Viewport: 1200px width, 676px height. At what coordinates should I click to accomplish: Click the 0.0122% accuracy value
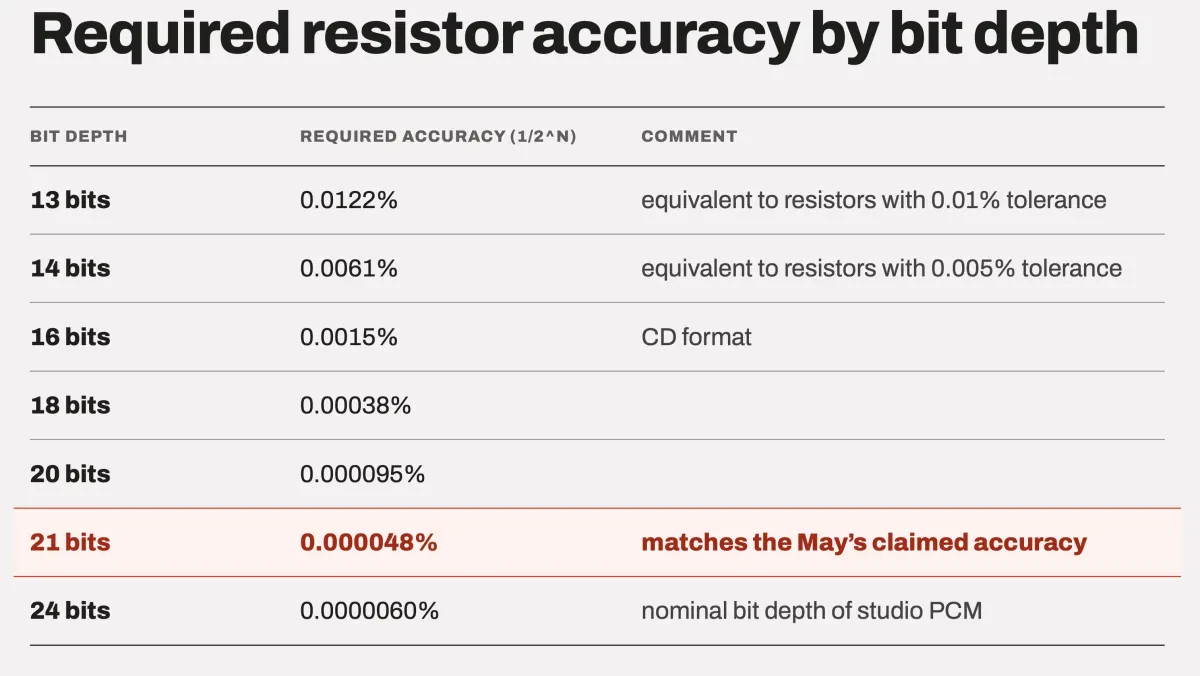pos(349,200)
